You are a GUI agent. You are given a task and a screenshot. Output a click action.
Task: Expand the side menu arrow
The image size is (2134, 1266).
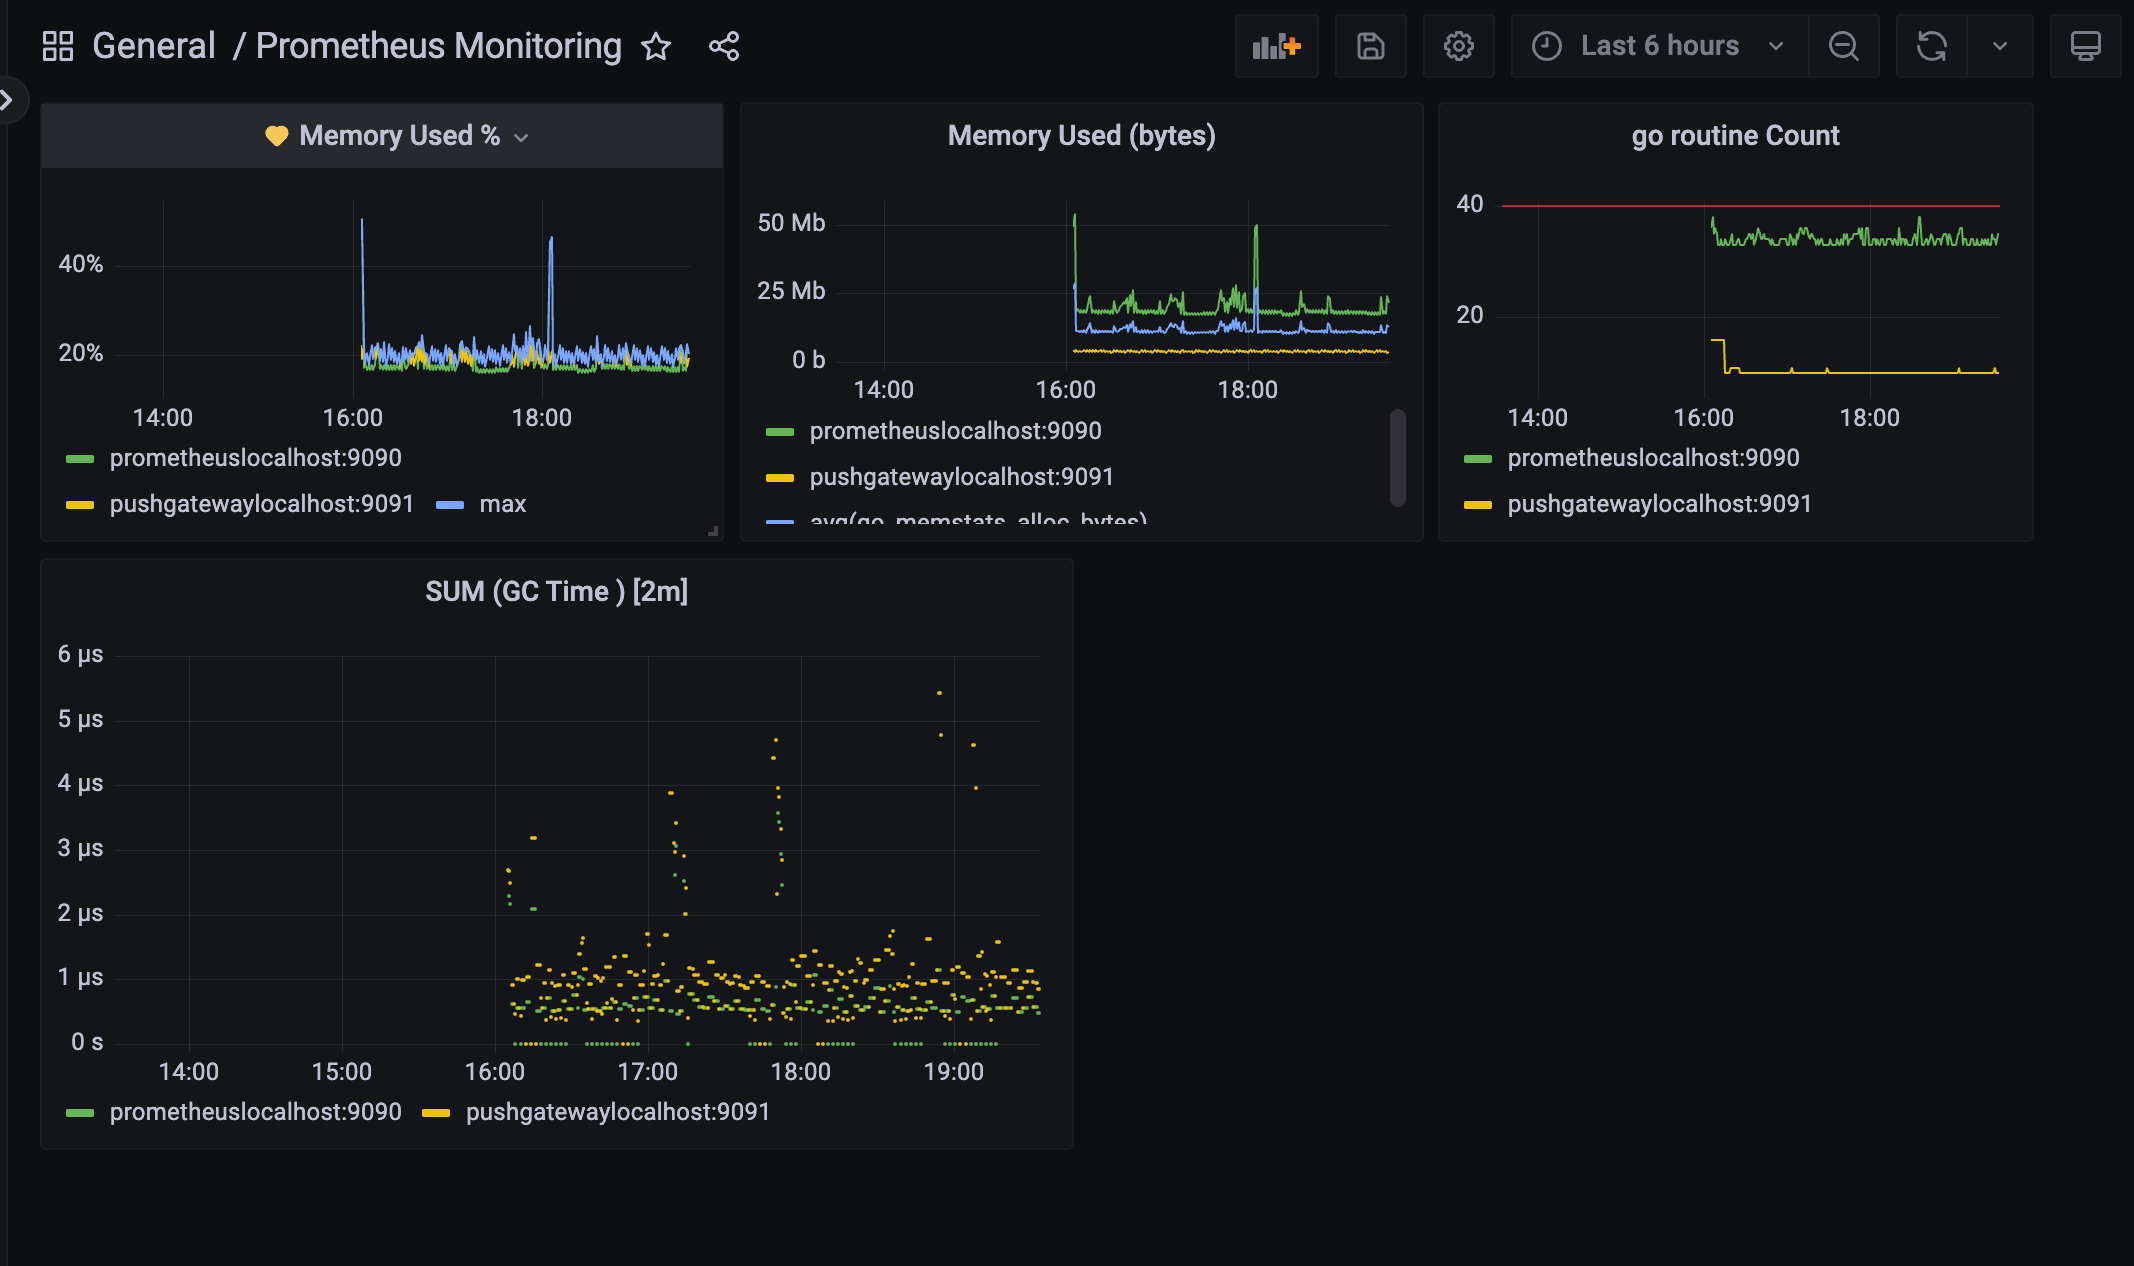(x=8, y=99)
